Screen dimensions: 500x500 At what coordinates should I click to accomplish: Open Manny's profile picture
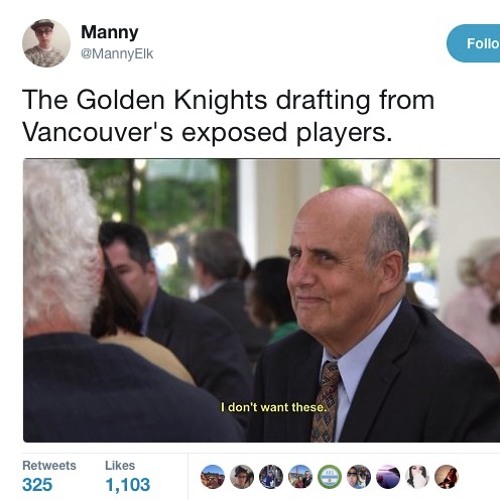point(46,43)
